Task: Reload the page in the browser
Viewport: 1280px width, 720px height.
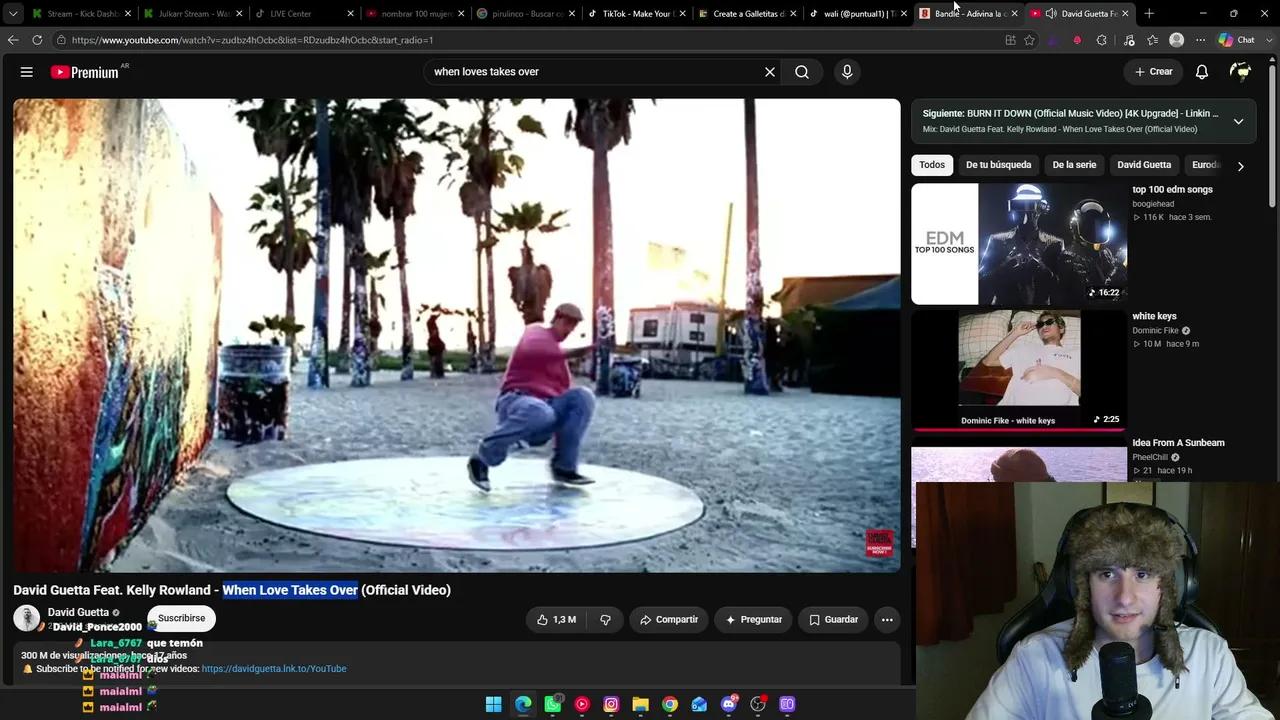Action: click(37, 40)
